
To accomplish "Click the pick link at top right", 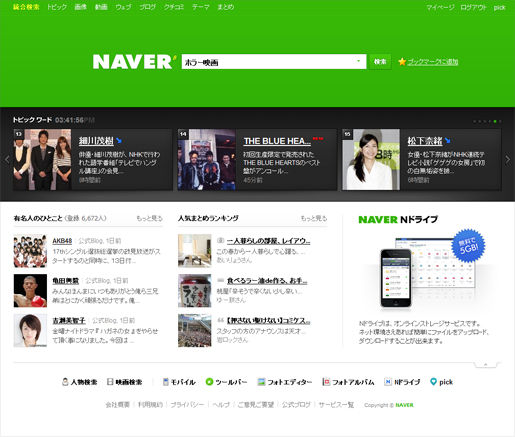I will pyautogui.click(x=499, y=7).
